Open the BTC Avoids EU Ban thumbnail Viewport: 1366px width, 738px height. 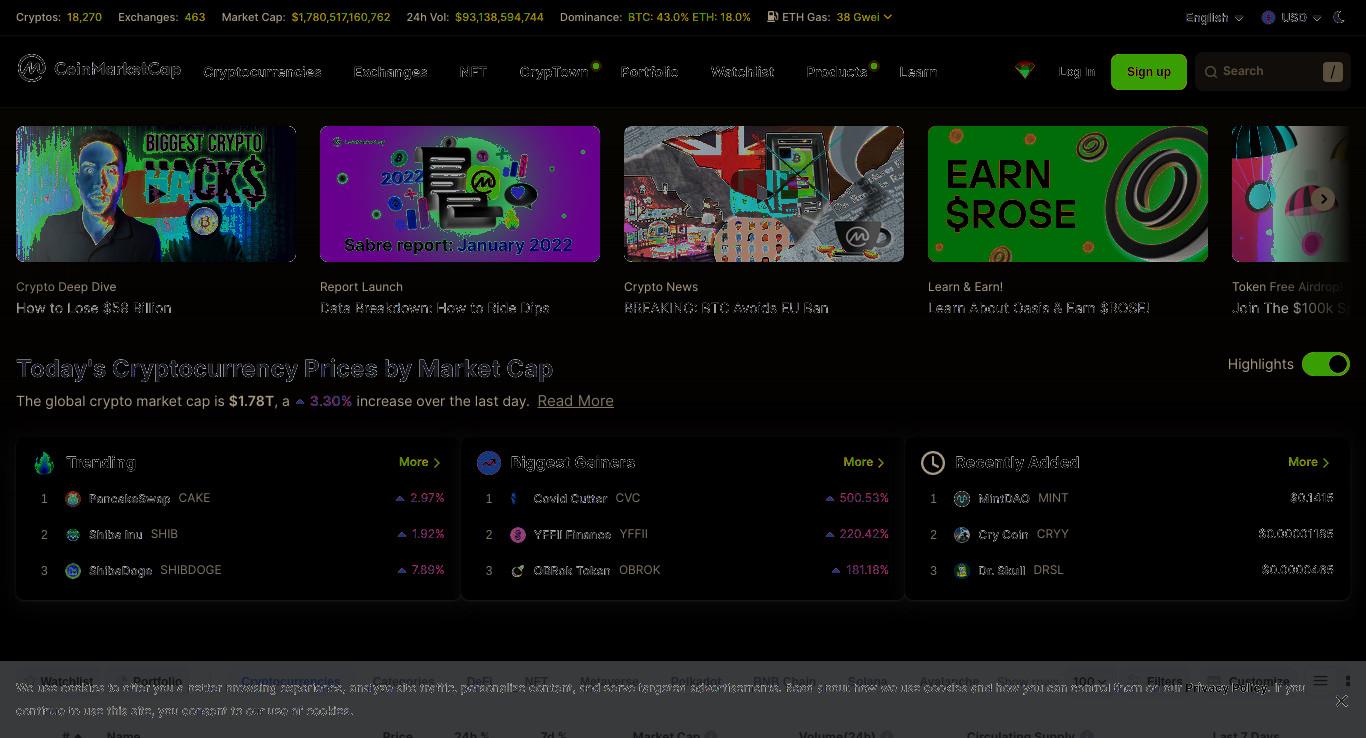(764, 194)
